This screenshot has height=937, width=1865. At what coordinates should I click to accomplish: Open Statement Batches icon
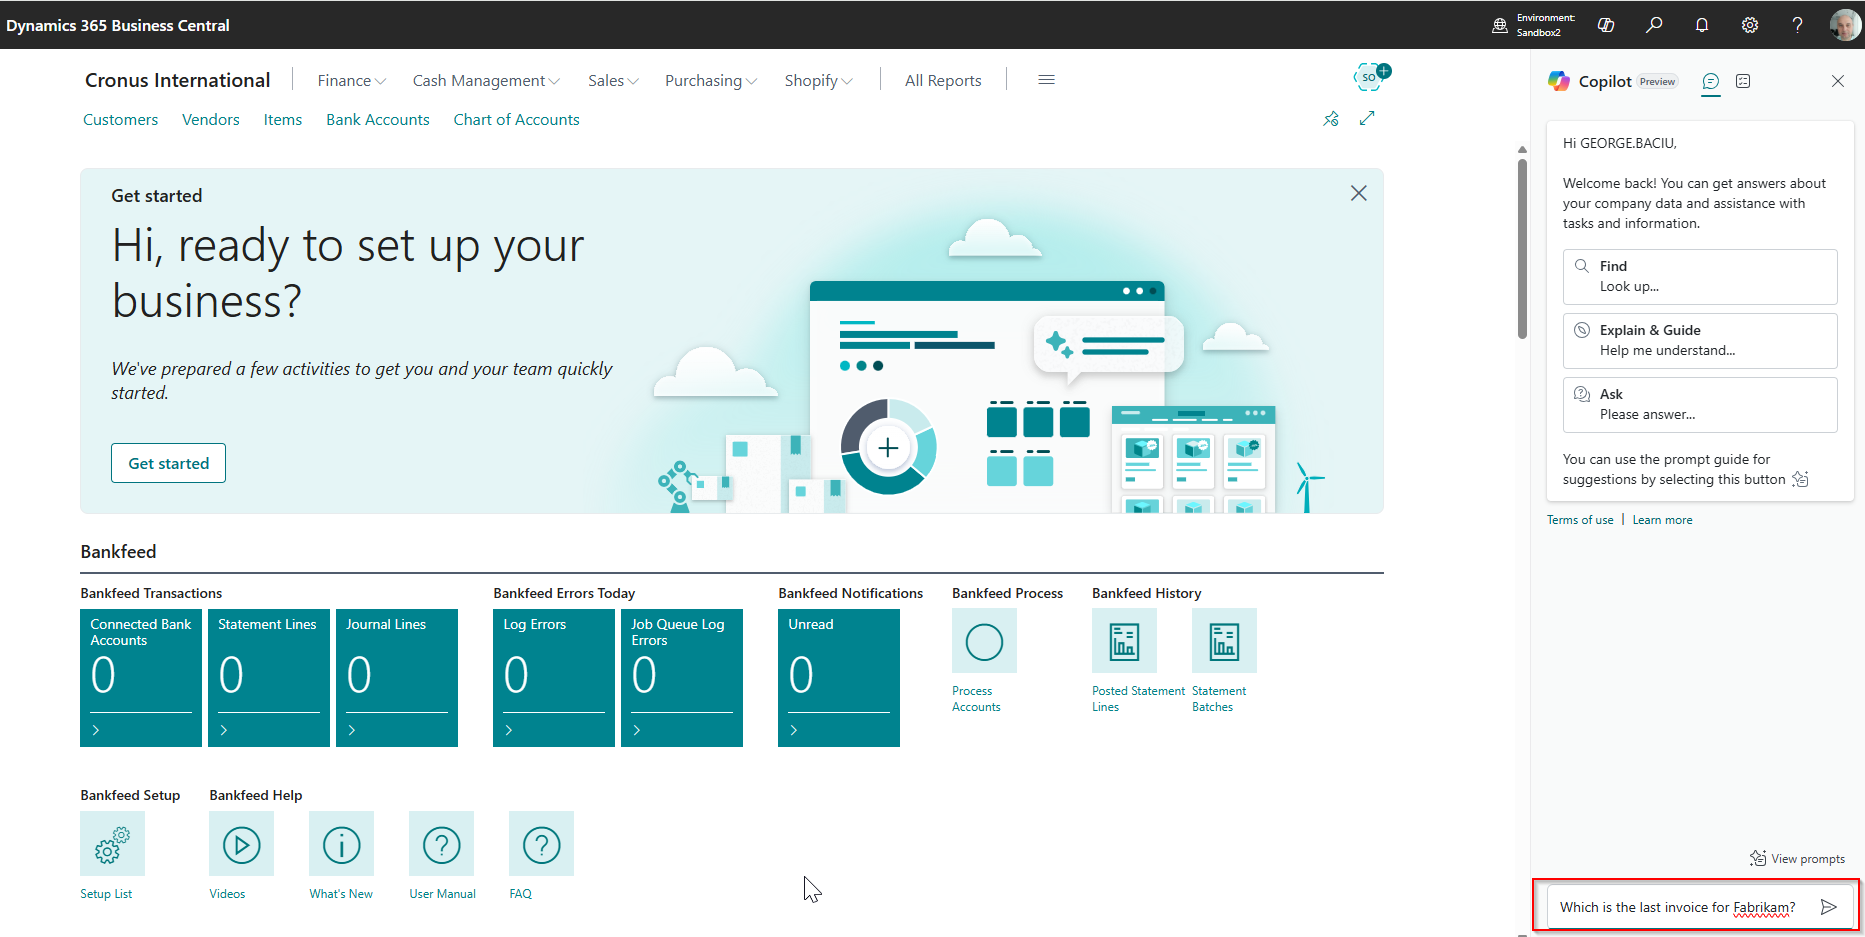[x=1224, y=641]
